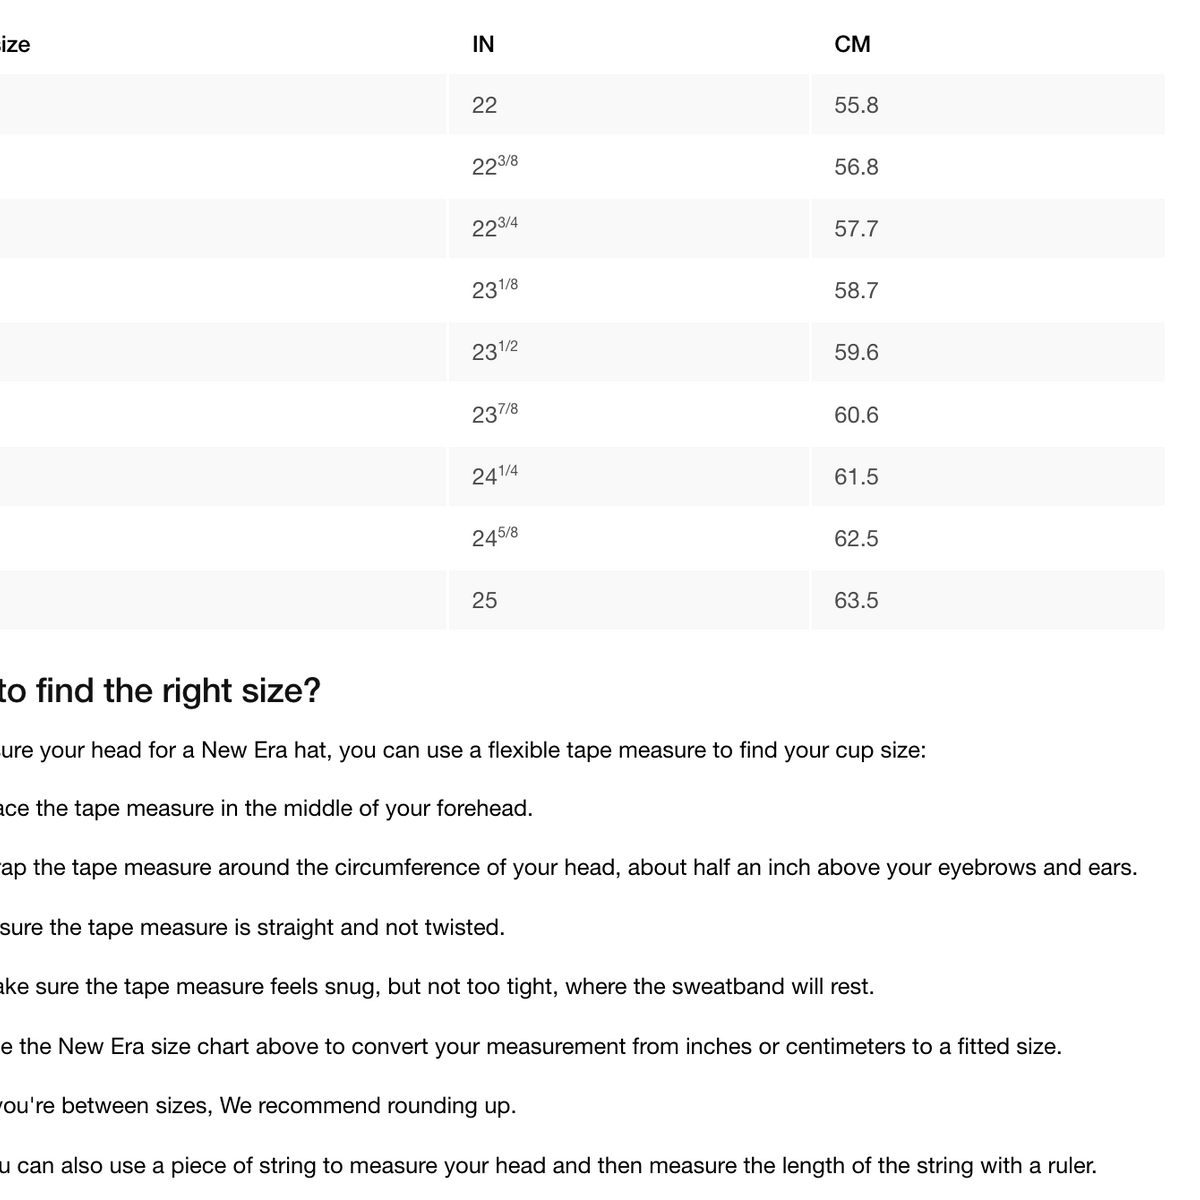This screenshot has height=1200, width=1200.
Task: Select the 24 1/4 inch cell
Action: coord(628,476)
